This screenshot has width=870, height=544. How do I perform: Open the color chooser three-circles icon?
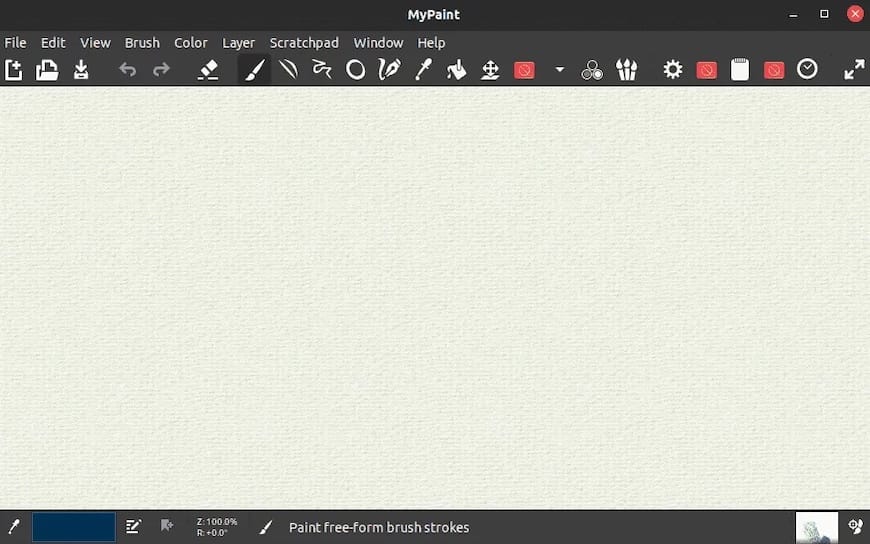tap(592, 70)
